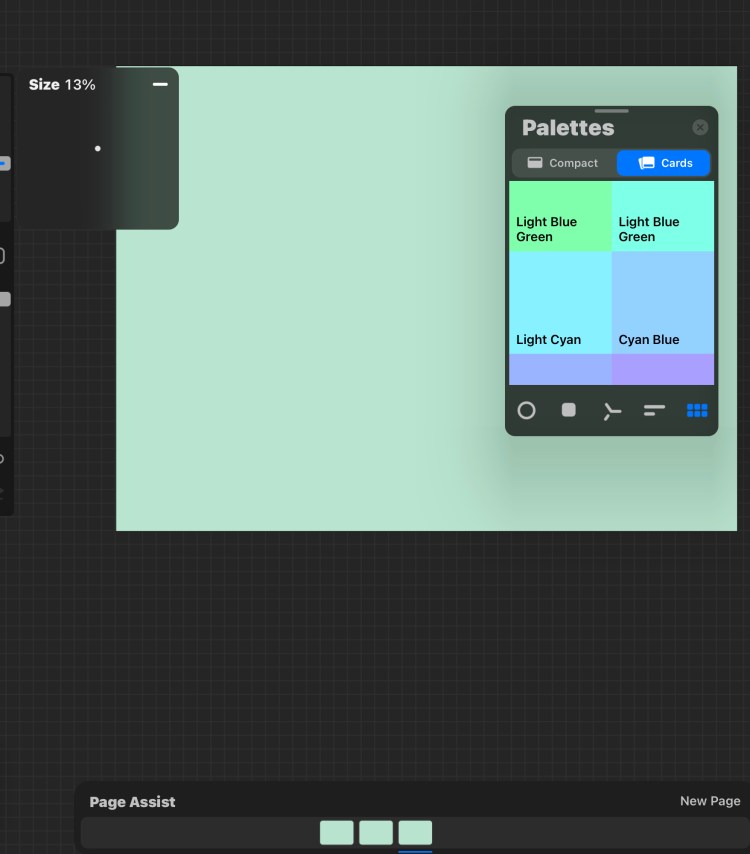This screenshot has width=750, height=854.
Task: Select the third page thumbnail
Action: 415,832
